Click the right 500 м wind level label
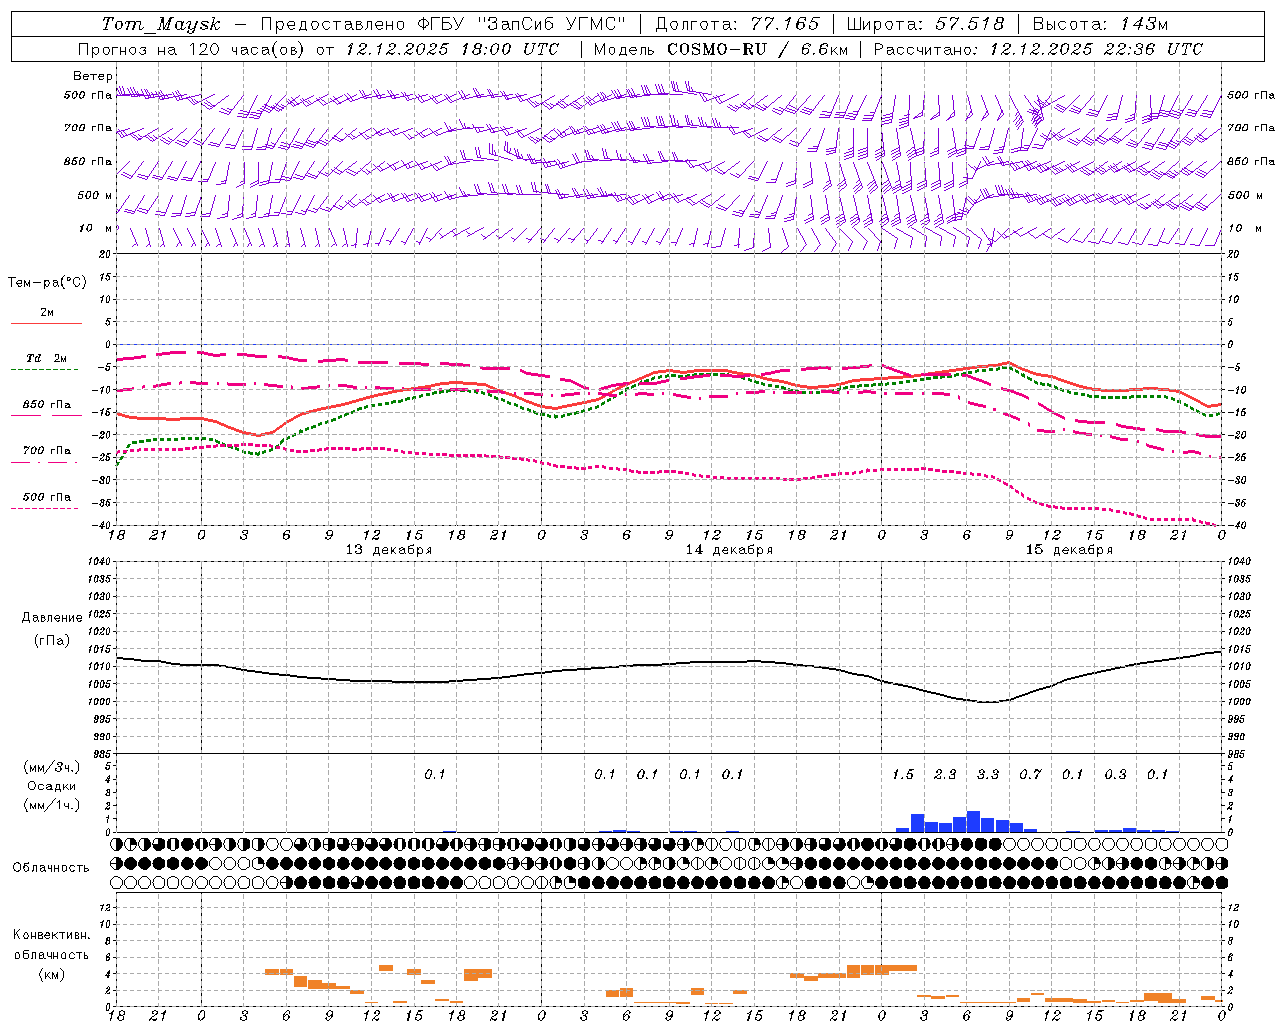This screenshot has height=1024, width=1280. click(1245, 195)
